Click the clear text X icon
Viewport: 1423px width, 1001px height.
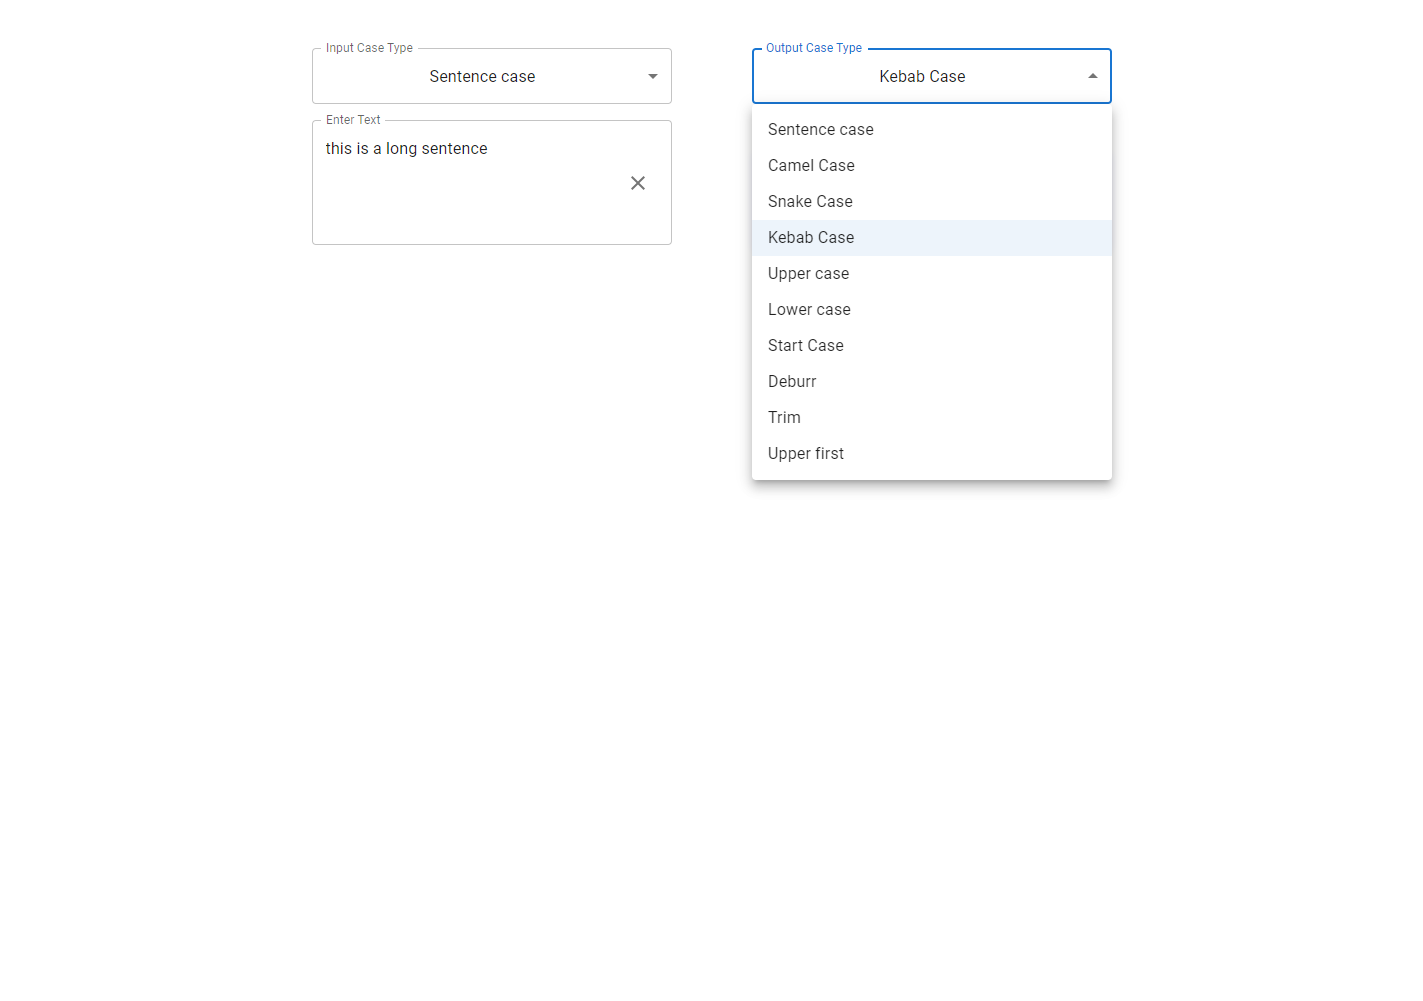pyautogui.click(x=638, y=183)
